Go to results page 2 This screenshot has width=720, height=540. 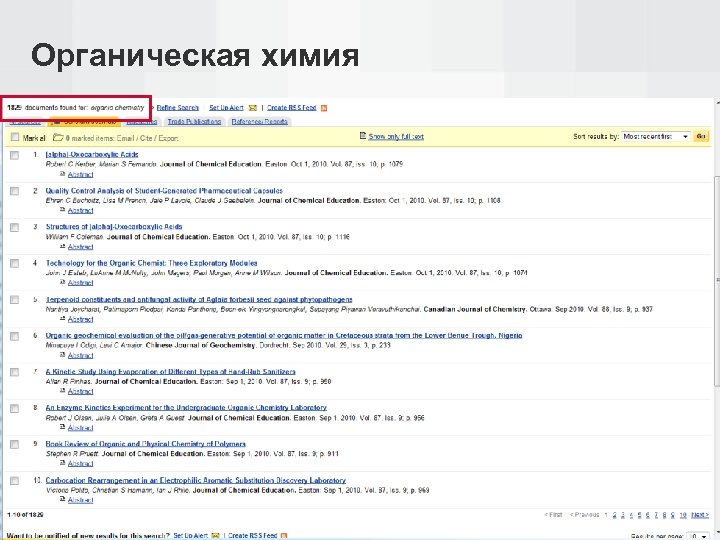(614, 515)
